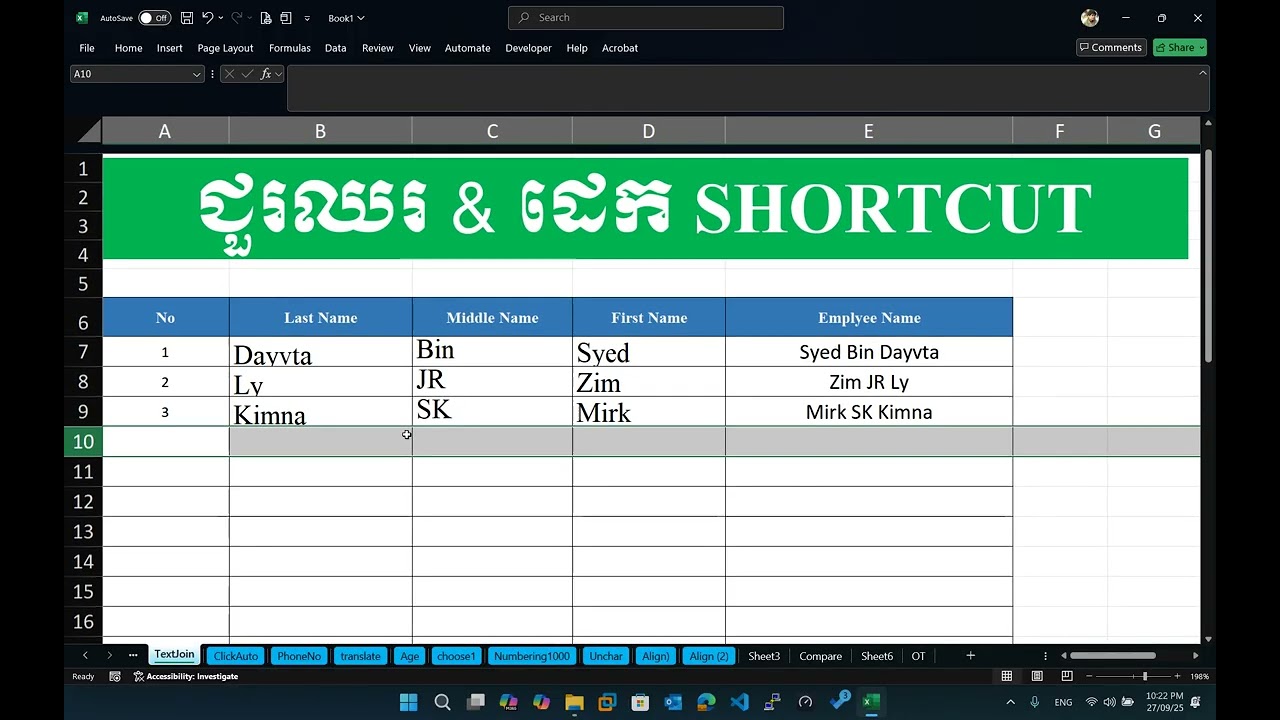Switch to Page Break Preview icon in status bar

pyautogui.click(x=1067, y=676)
